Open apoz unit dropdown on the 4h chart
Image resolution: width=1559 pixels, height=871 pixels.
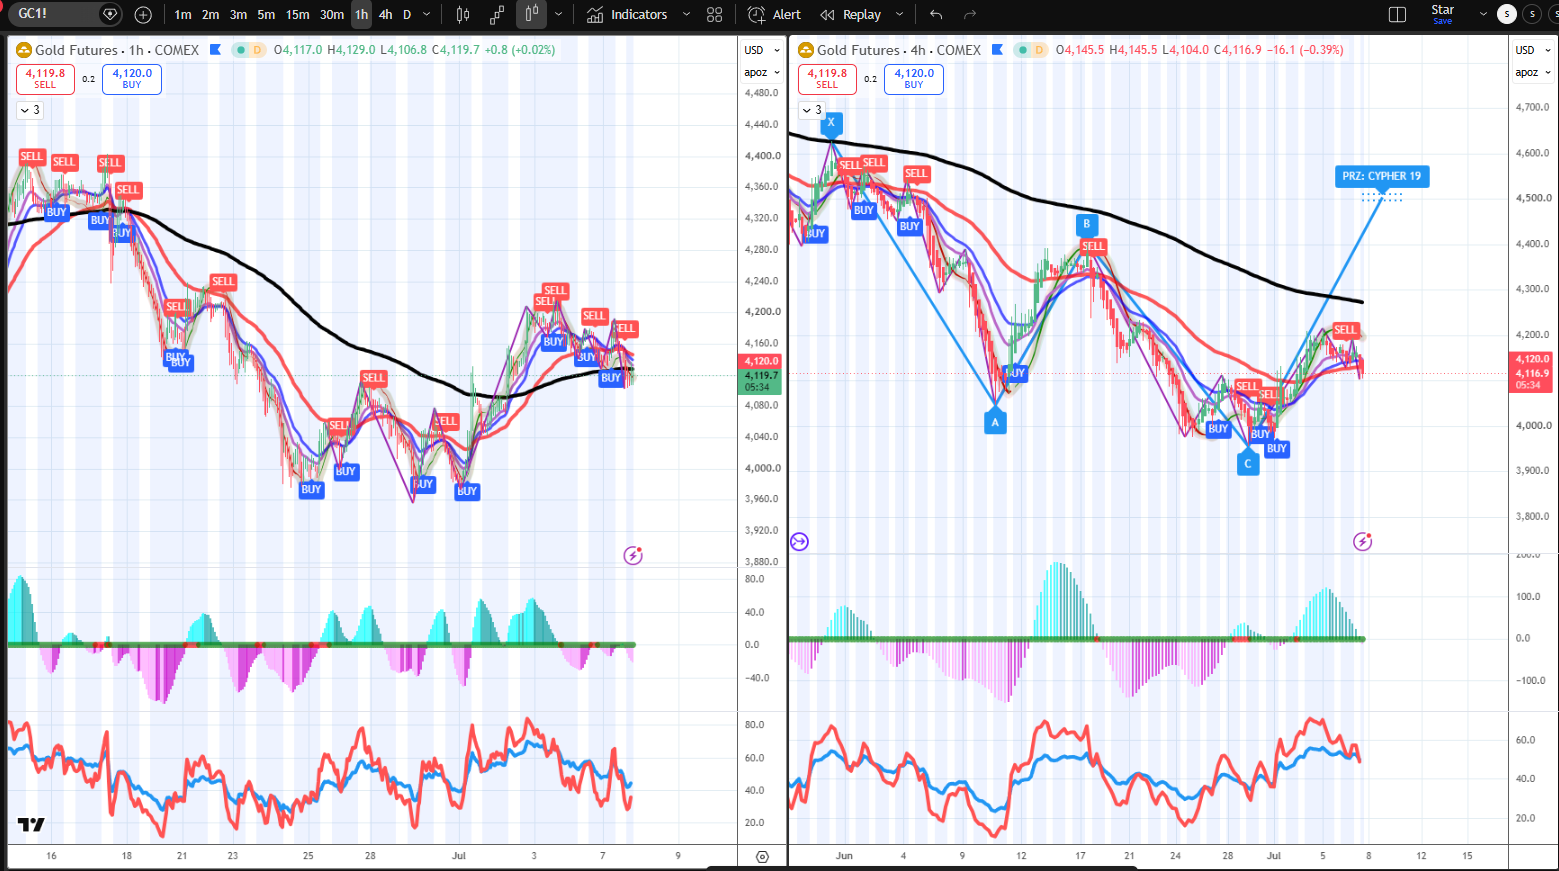pyautogui.click(x=1532, y=72)
